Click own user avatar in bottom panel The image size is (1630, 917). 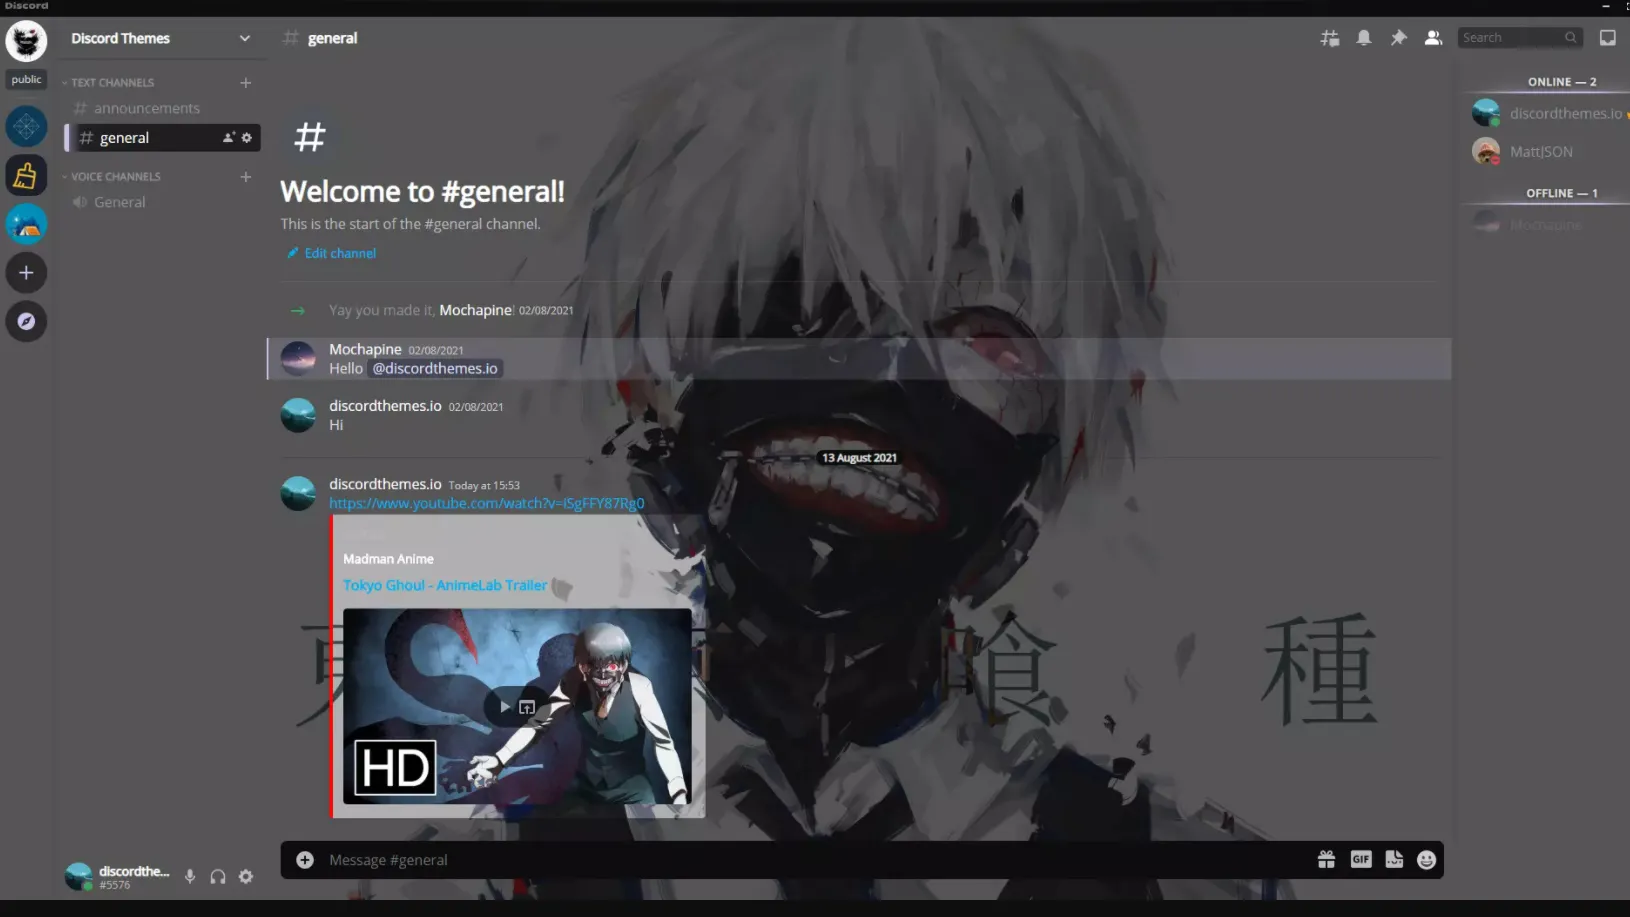click(x=79, y=877)
